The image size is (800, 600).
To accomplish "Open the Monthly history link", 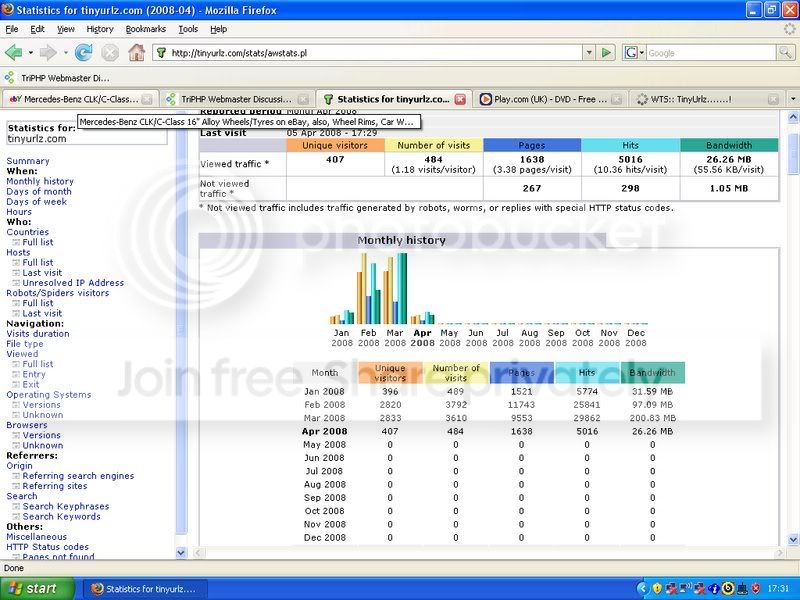I will coord(40,181).
